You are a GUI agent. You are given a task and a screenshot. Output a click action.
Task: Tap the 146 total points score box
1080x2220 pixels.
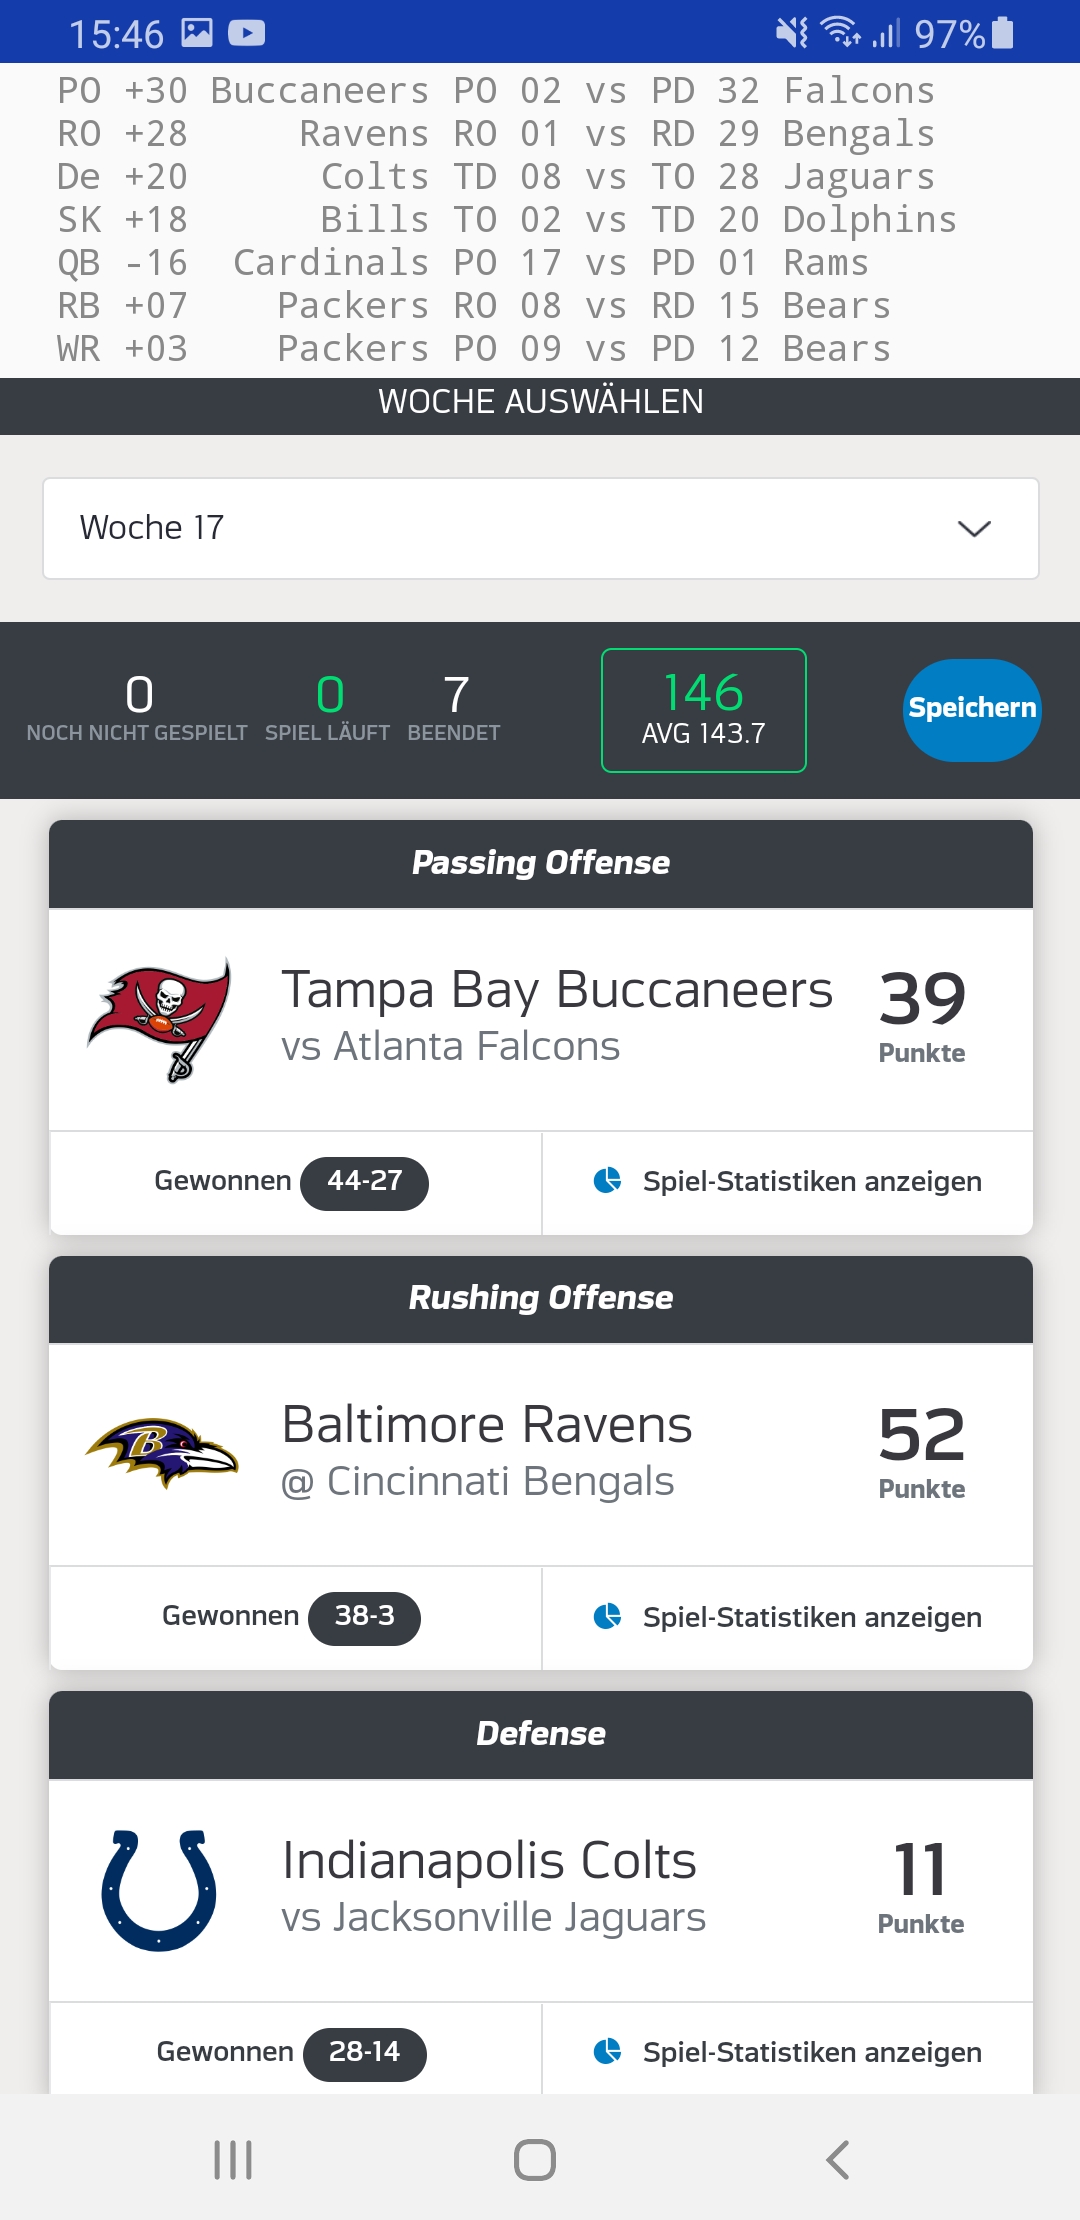pyautogui.click(x=703, y=710)
